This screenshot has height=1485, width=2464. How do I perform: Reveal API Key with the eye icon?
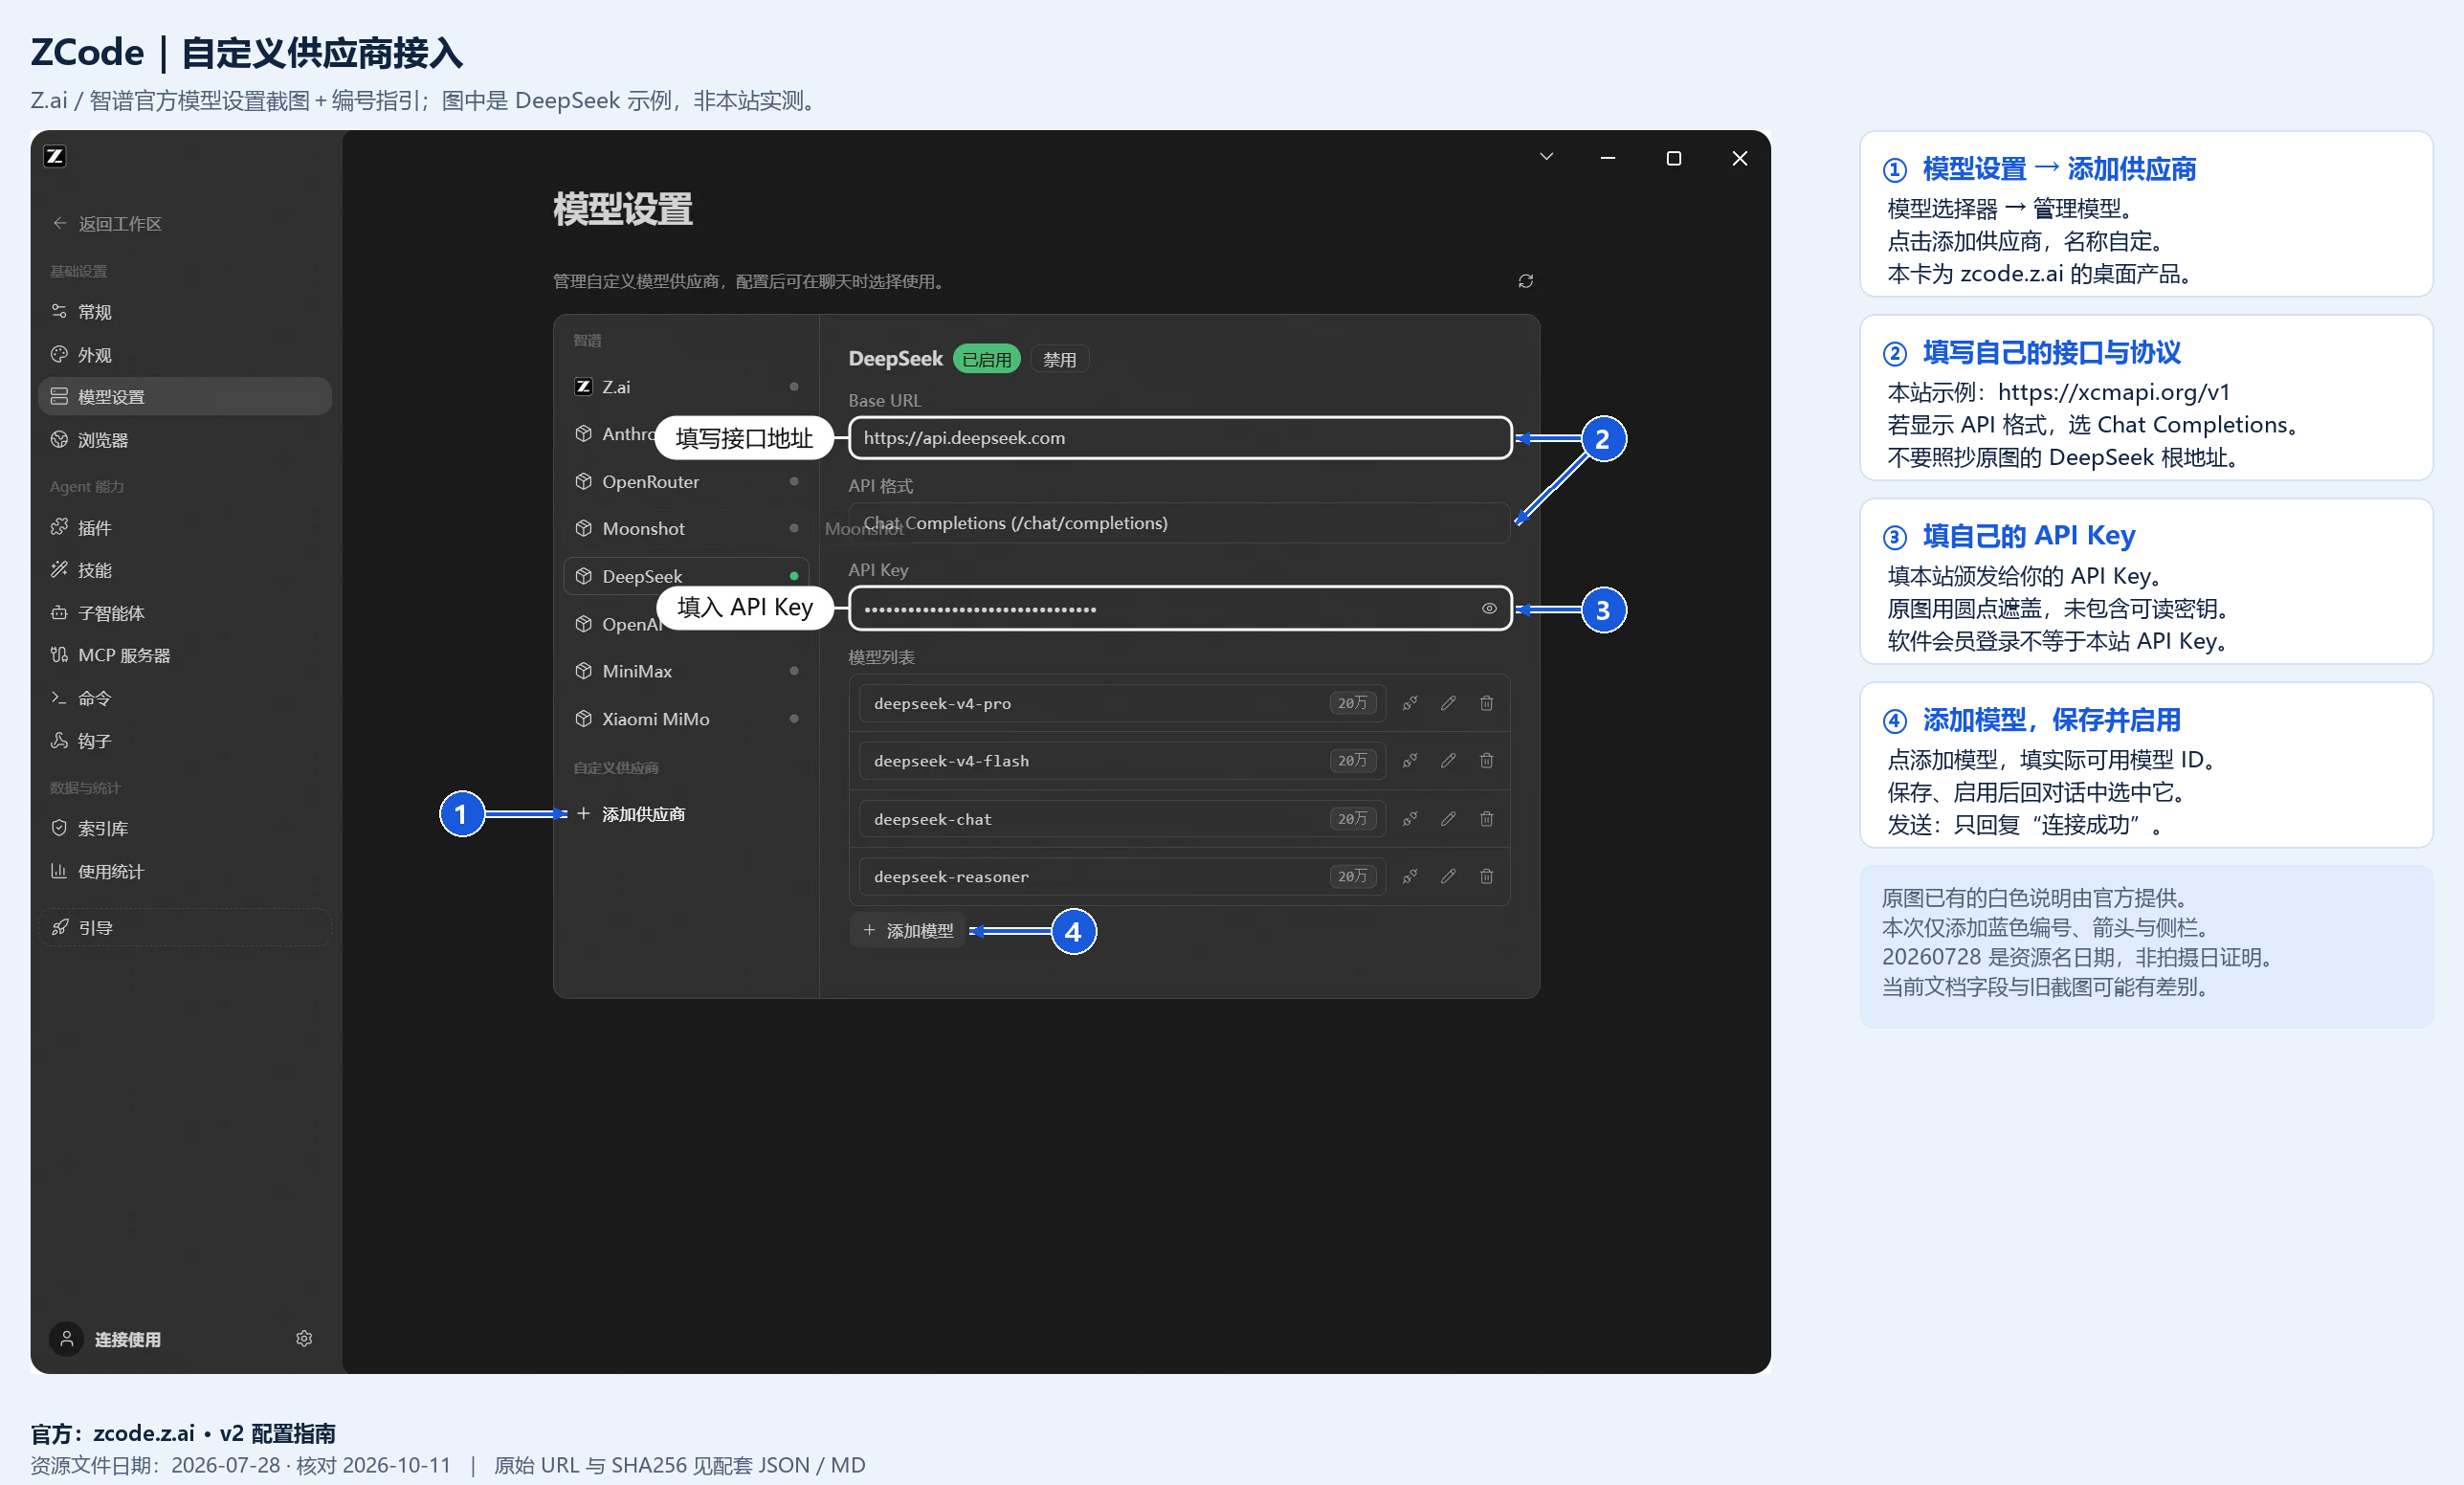(x=1489, y=608)
